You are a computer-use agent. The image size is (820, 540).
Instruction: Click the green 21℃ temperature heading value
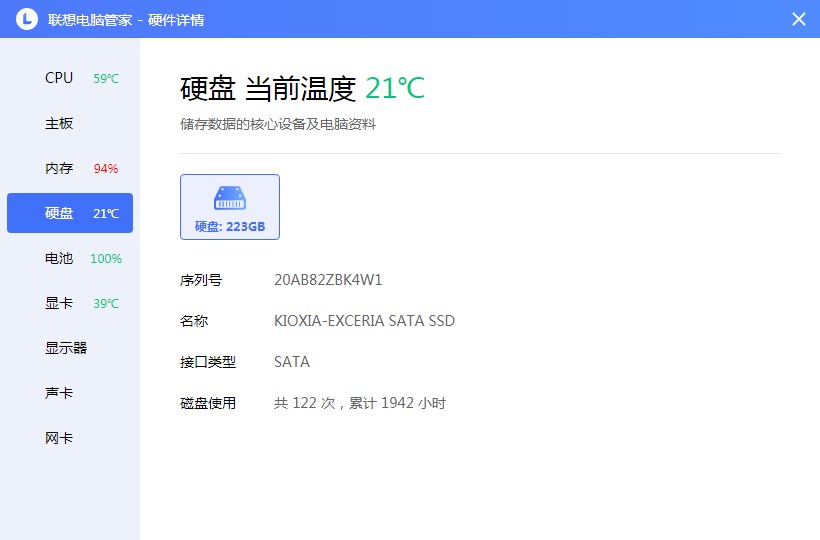point(395,88)
